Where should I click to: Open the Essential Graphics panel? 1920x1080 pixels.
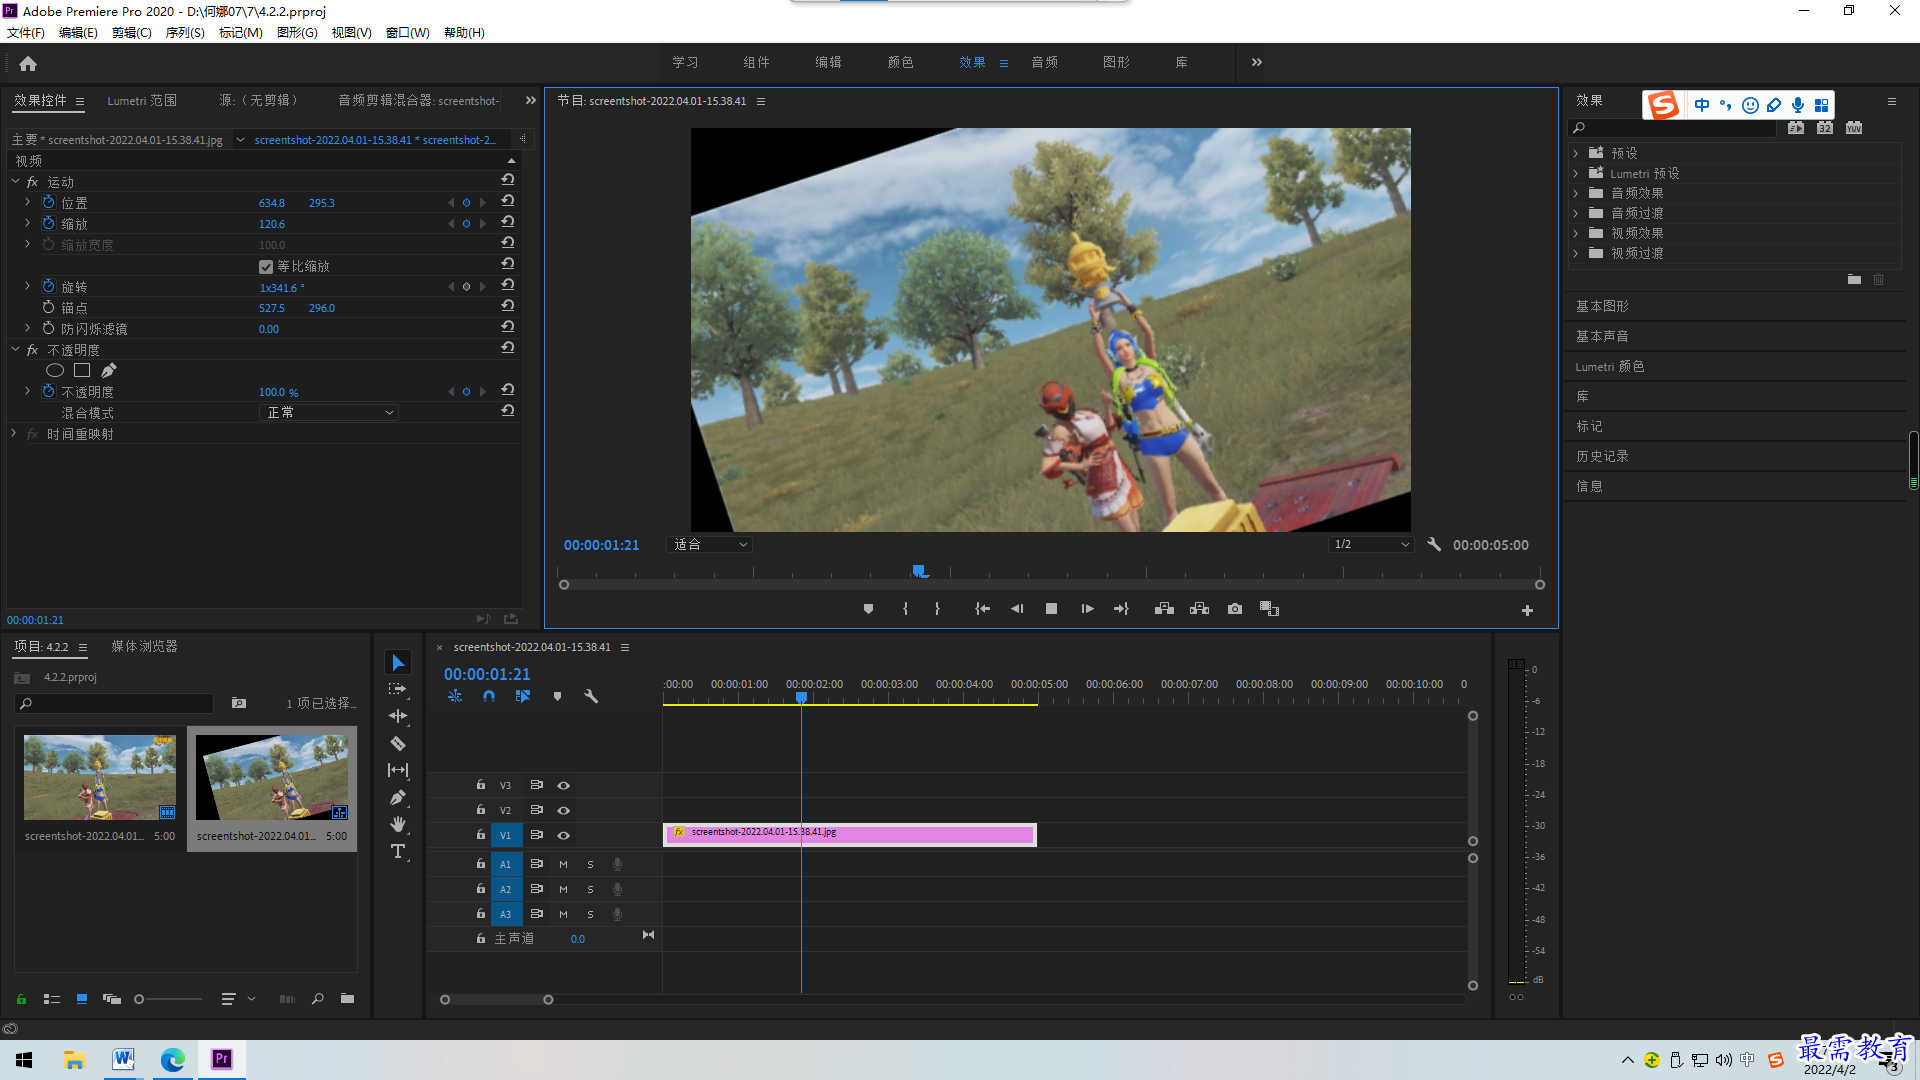click(x=1602, y=306)
